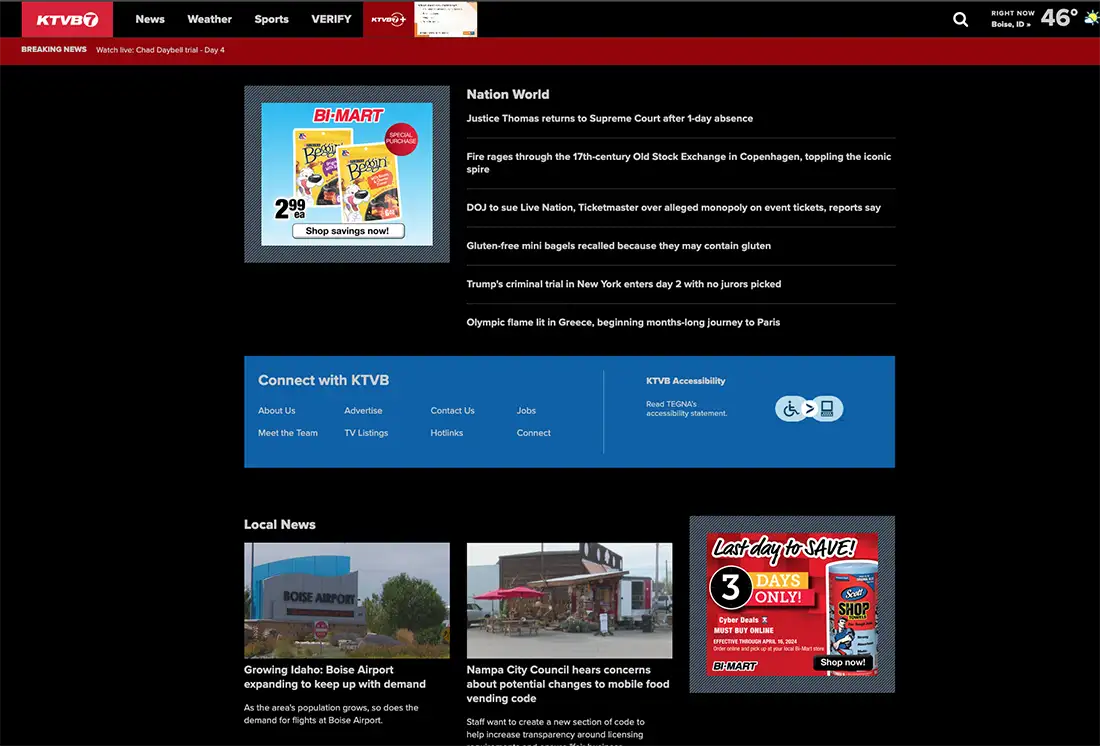Viewport: 1100px width, 746px height.
Task: Click the accessibility wheelchair-to-computer icon
Action: 809,408
